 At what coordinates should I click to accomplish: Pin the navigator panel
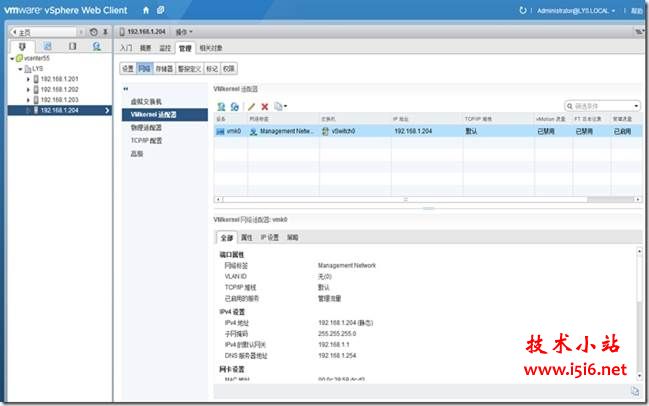click(x=105, y=32)
